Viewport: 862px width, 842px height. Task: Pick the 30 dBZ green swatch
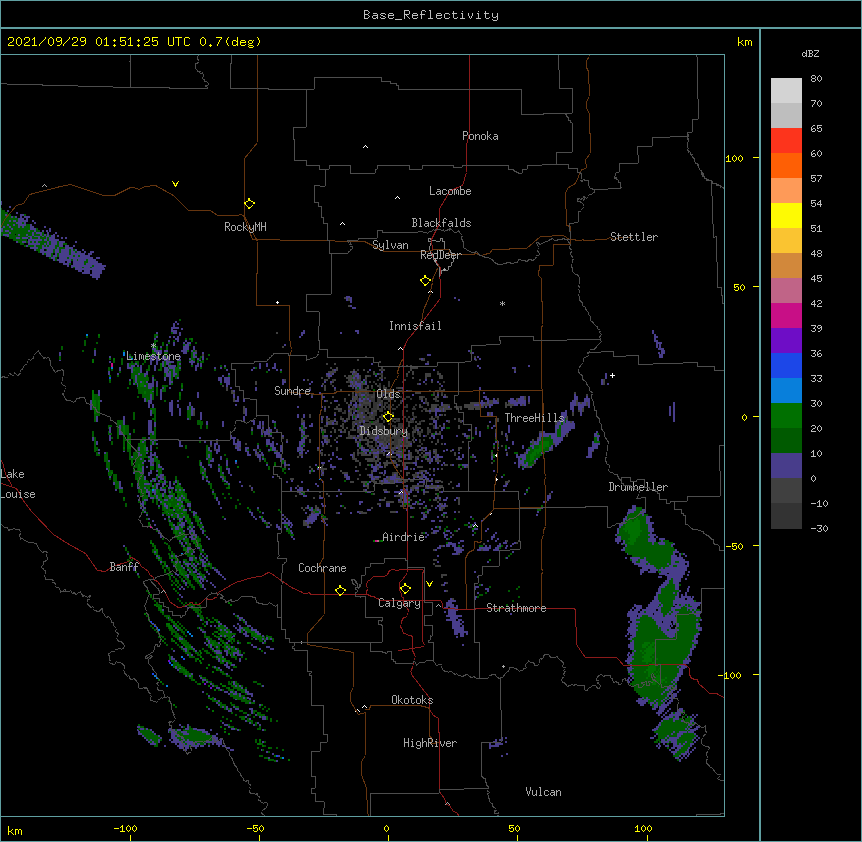tap(786, 416)
